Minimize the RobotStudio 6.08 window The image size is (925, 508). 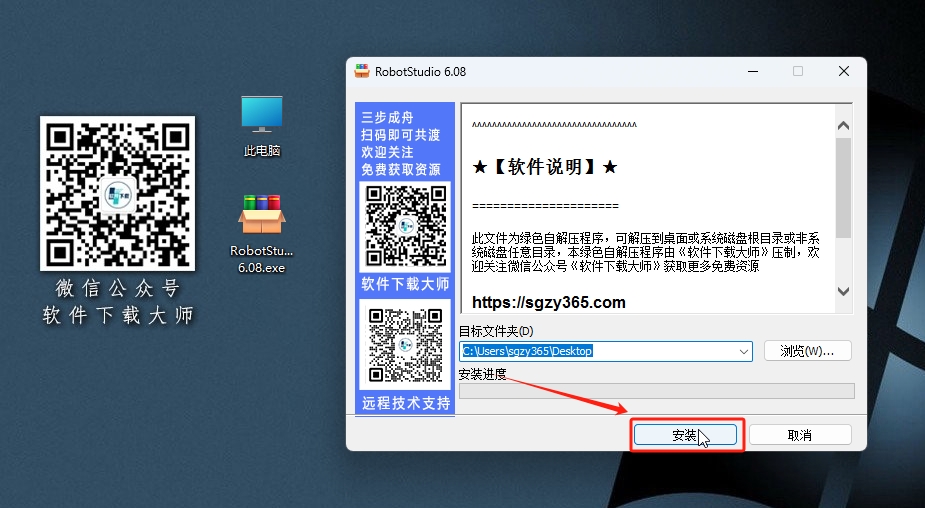click(753, 71)
